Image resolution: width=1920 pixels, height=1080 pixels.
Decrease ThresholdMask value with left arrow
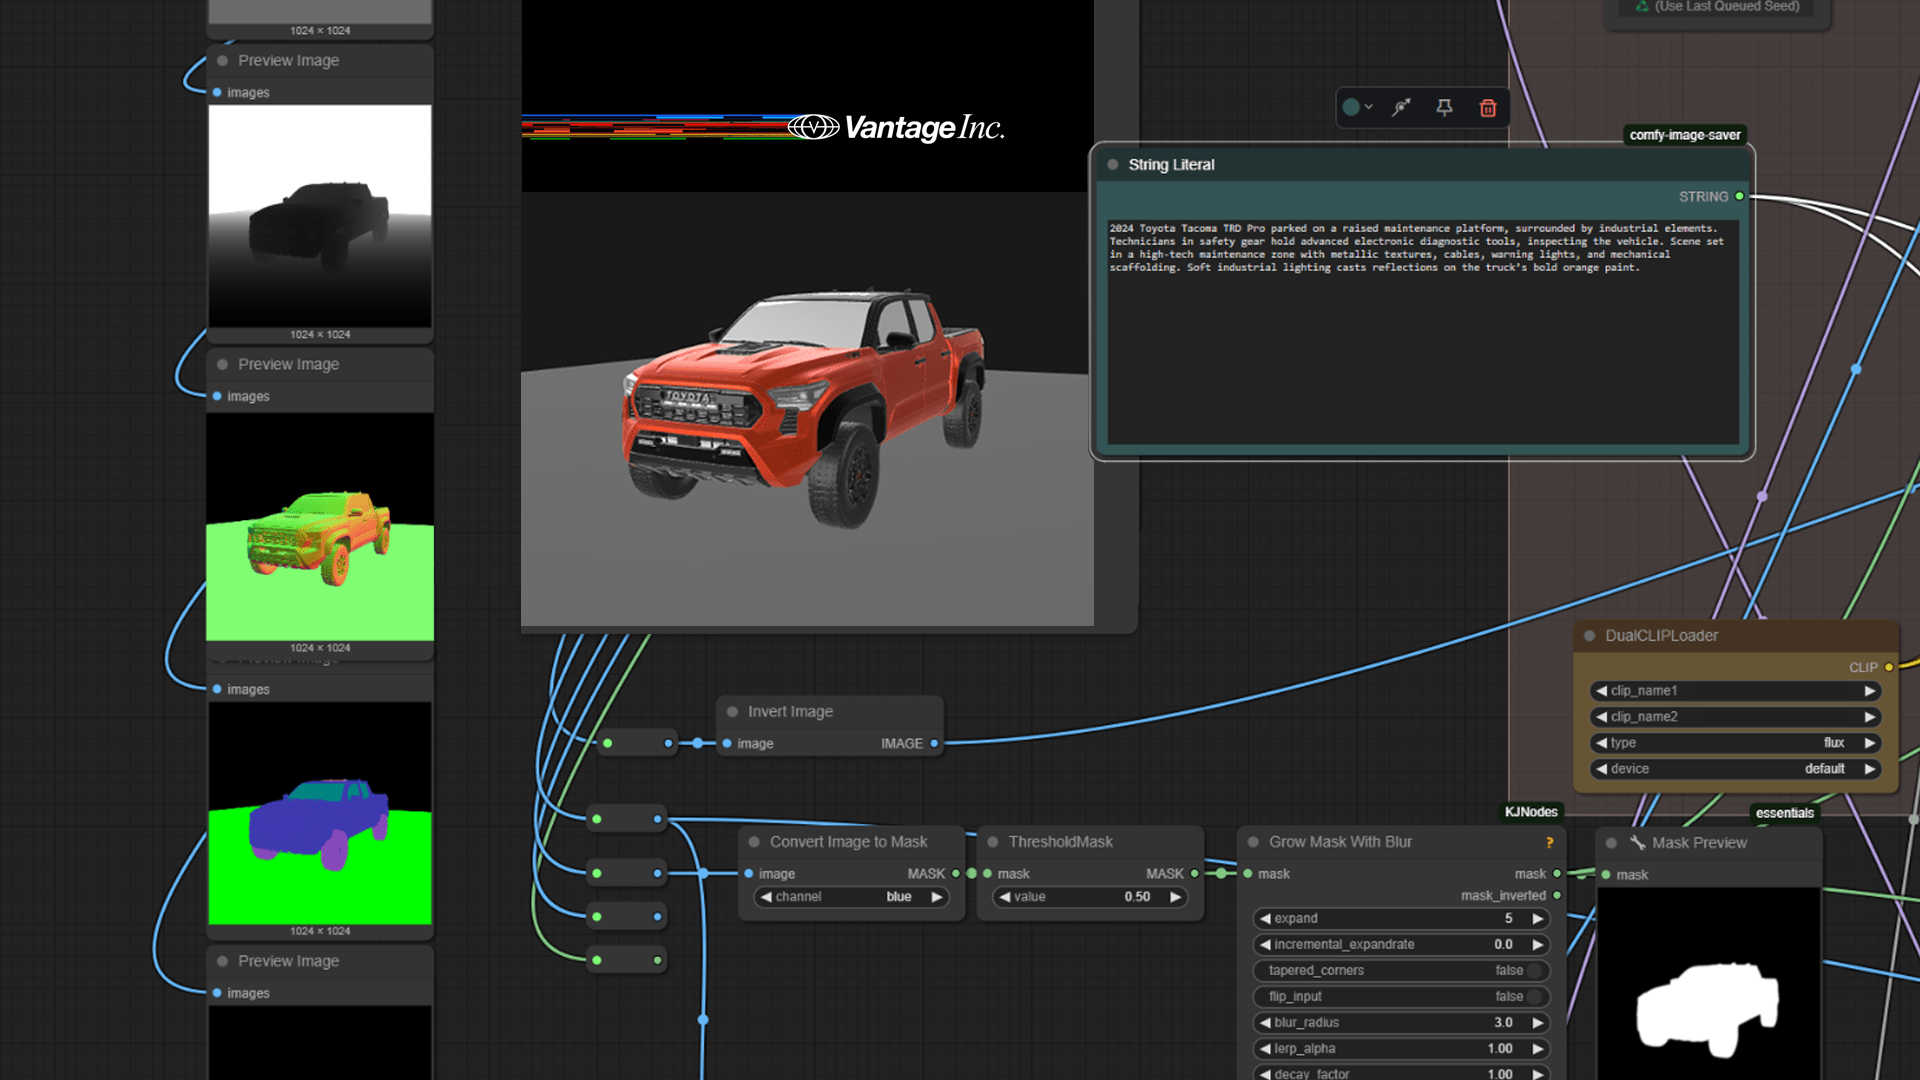tap(1005, 897)
